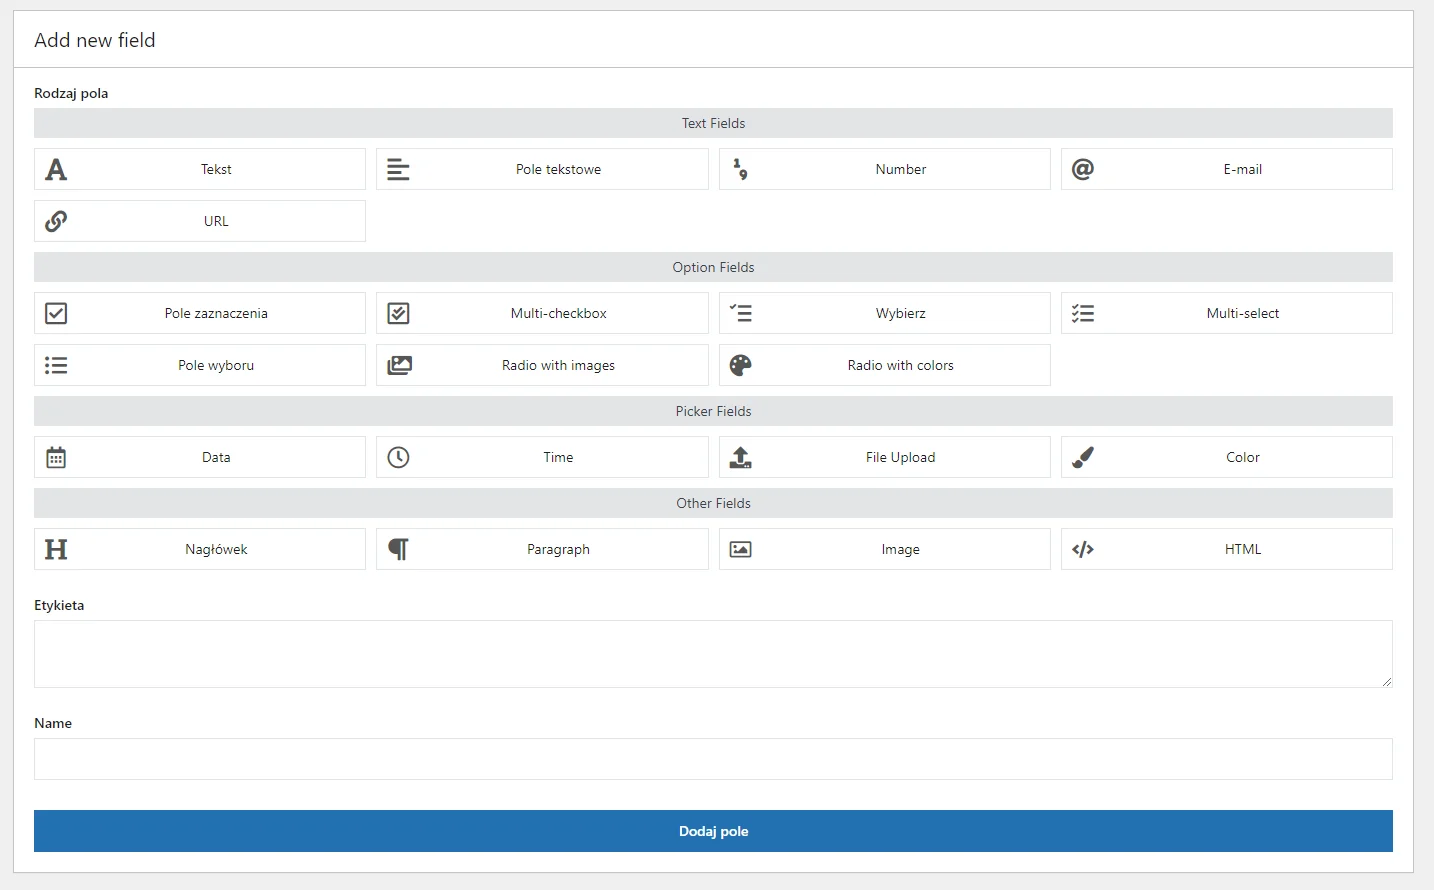Select the Pole zaznaczenia field type

[x=200, y=314]
